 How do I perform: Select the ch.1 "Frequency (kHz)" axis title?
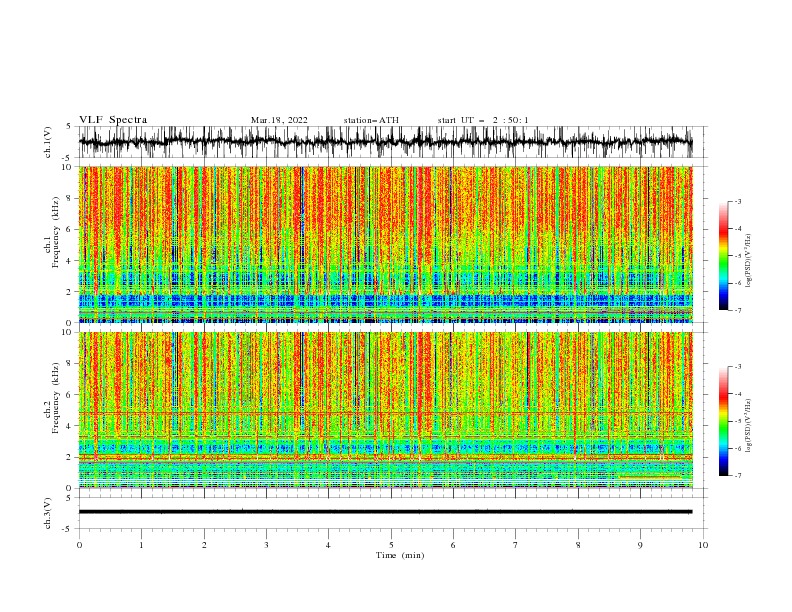click(x=56, y=232)
